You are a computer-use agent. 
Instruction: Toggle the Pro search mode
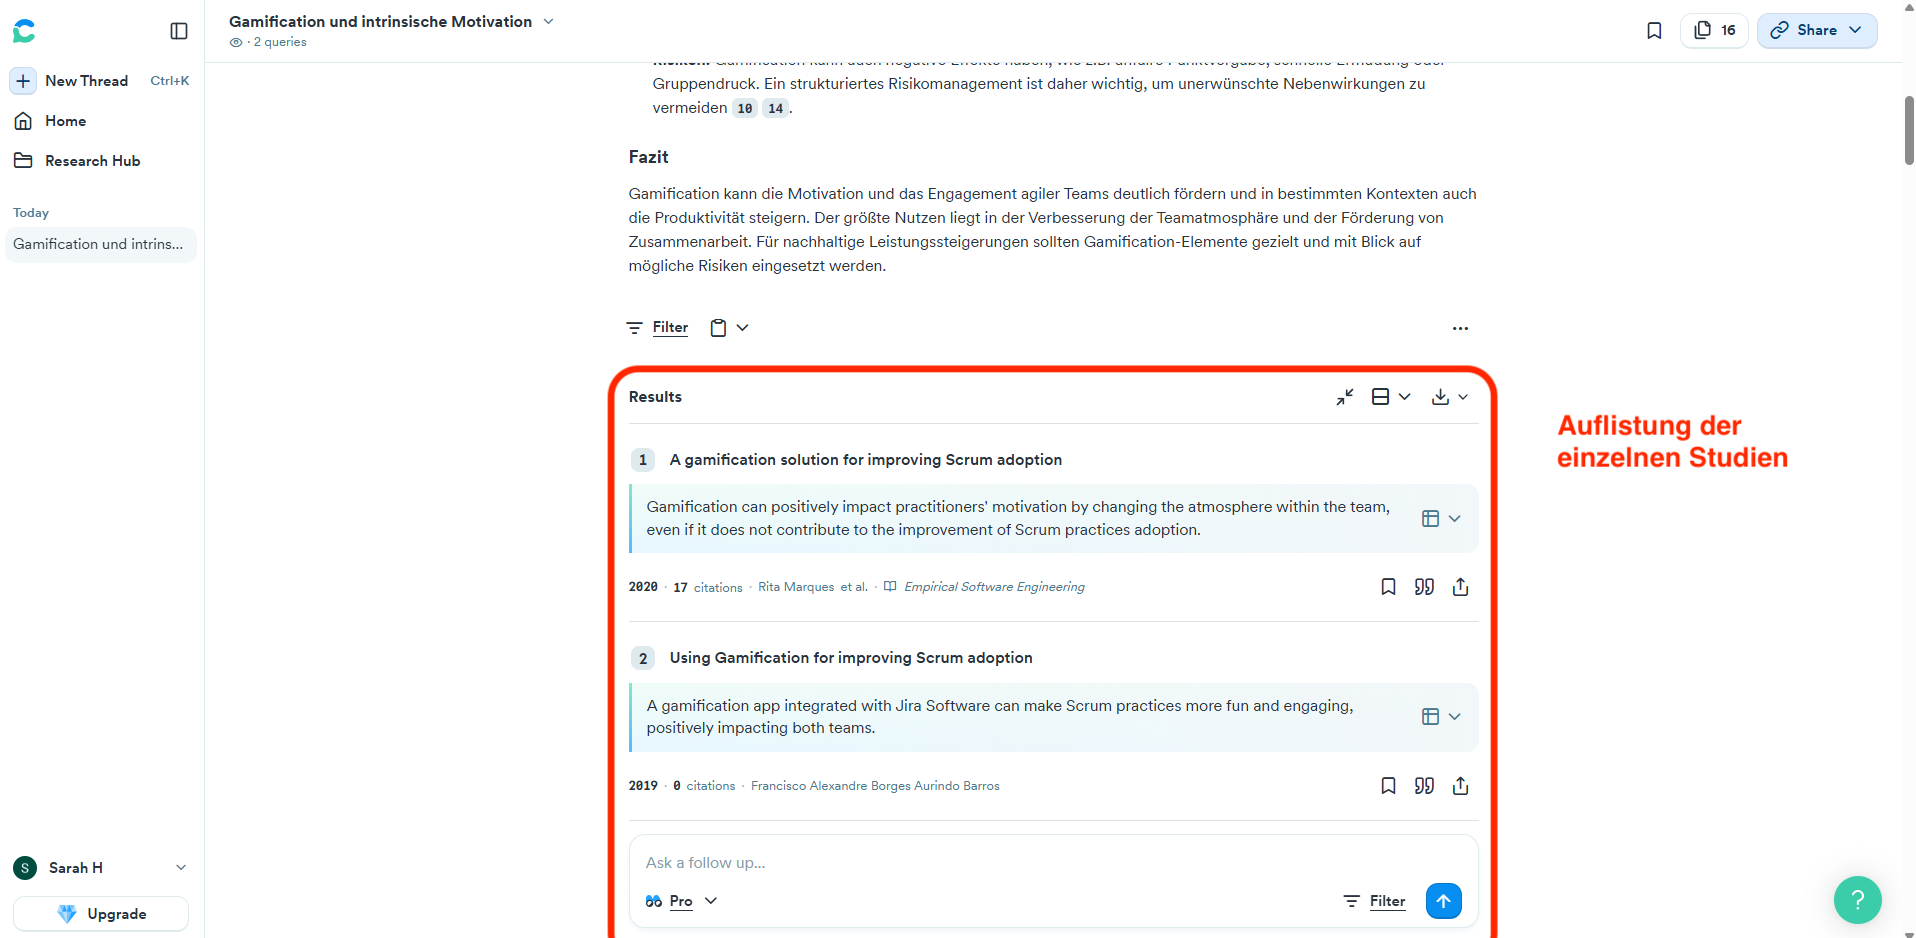click(681, 901)
